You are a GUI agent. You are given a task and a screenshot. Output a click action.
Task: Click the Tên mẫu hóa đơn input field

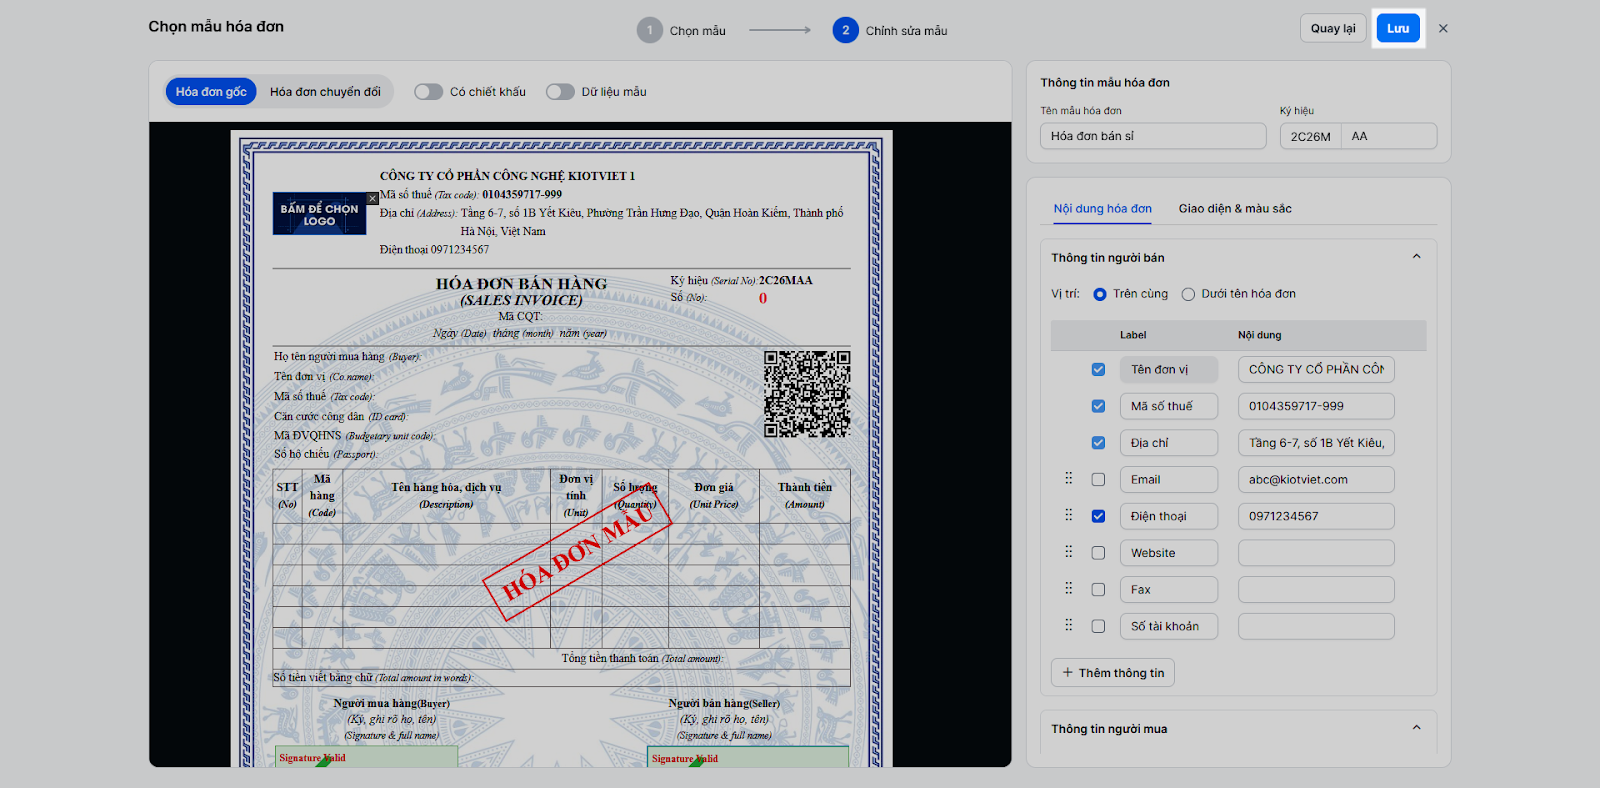pyautogui.click(x=1153, y=136)
